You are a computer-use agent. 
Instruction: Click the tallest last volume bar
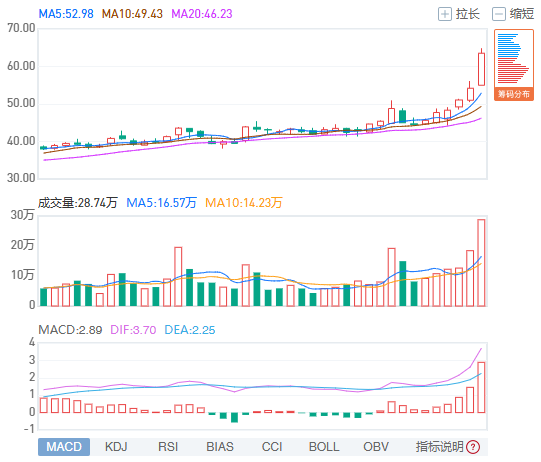(x=481, y=263)
